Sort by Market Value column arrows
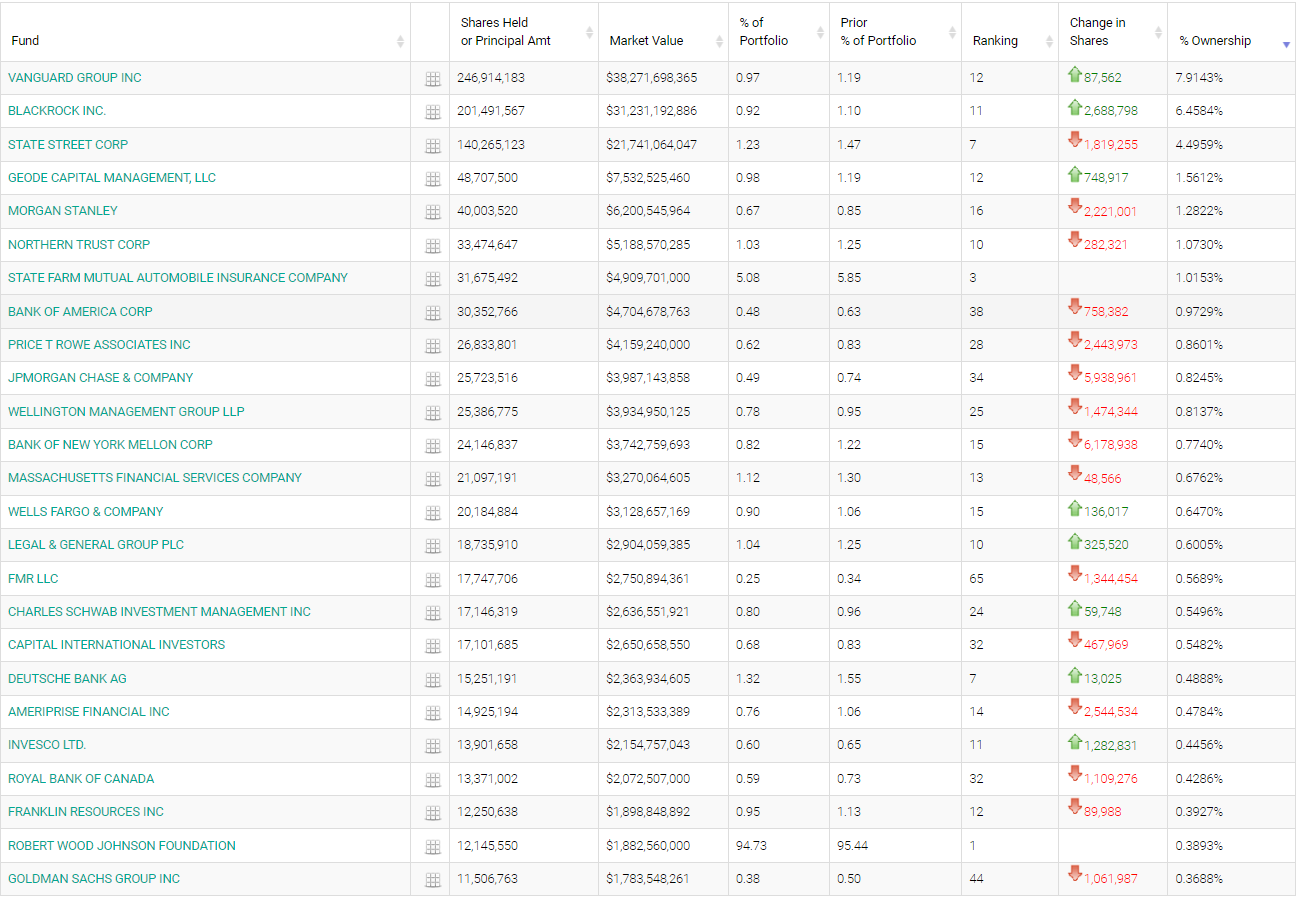This screenshot has height=897, width=1296. pos(720,41)
